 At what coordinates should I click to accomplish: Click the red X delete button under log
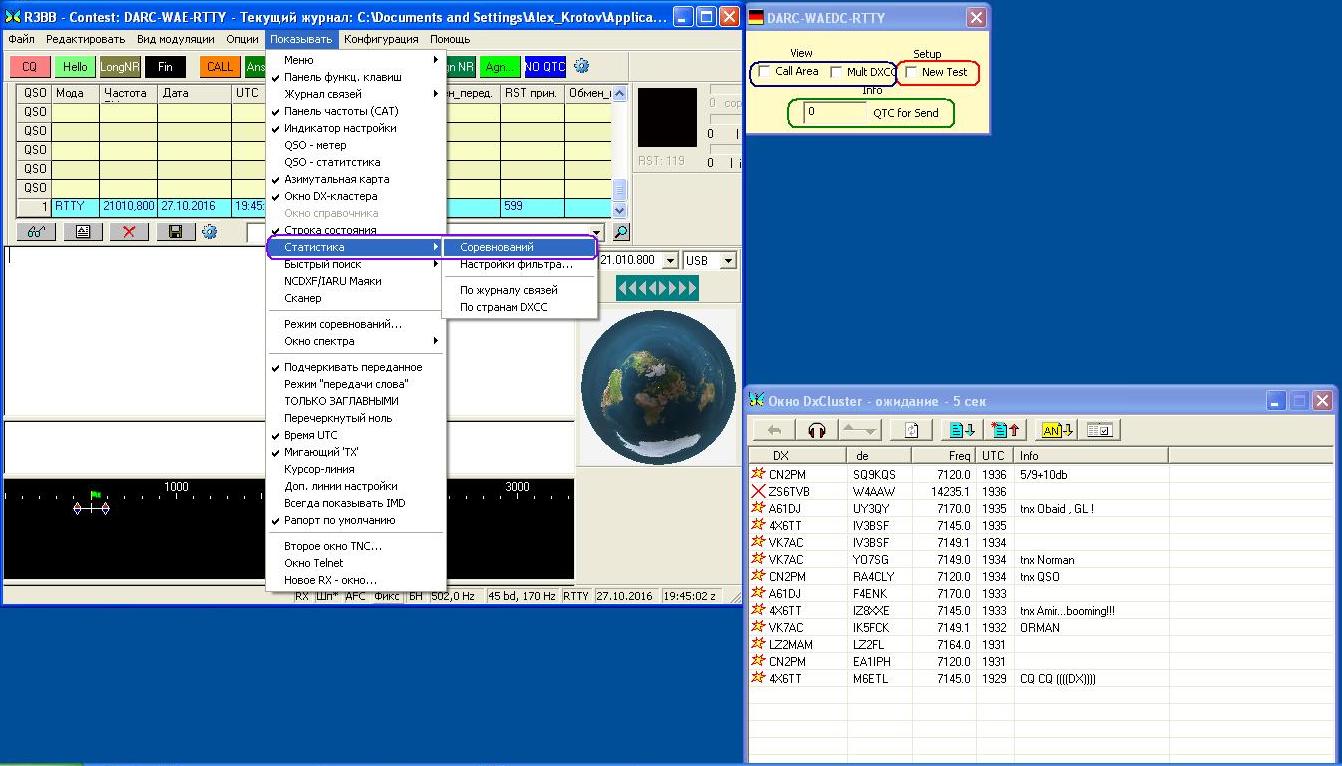click(x=129, y=232)
